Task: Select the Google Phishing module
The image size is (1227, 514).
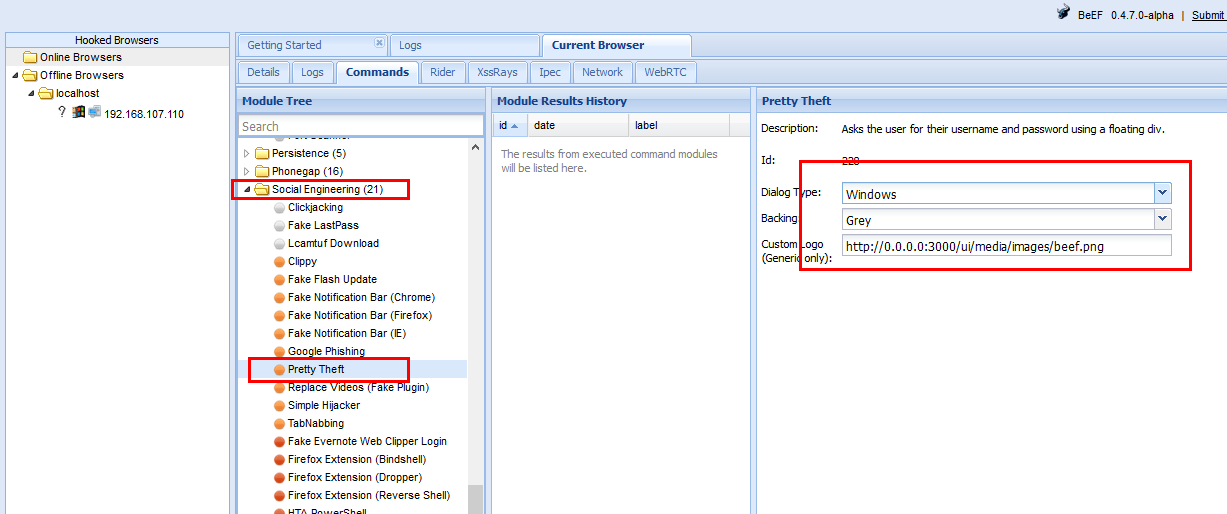Action: 326,351
